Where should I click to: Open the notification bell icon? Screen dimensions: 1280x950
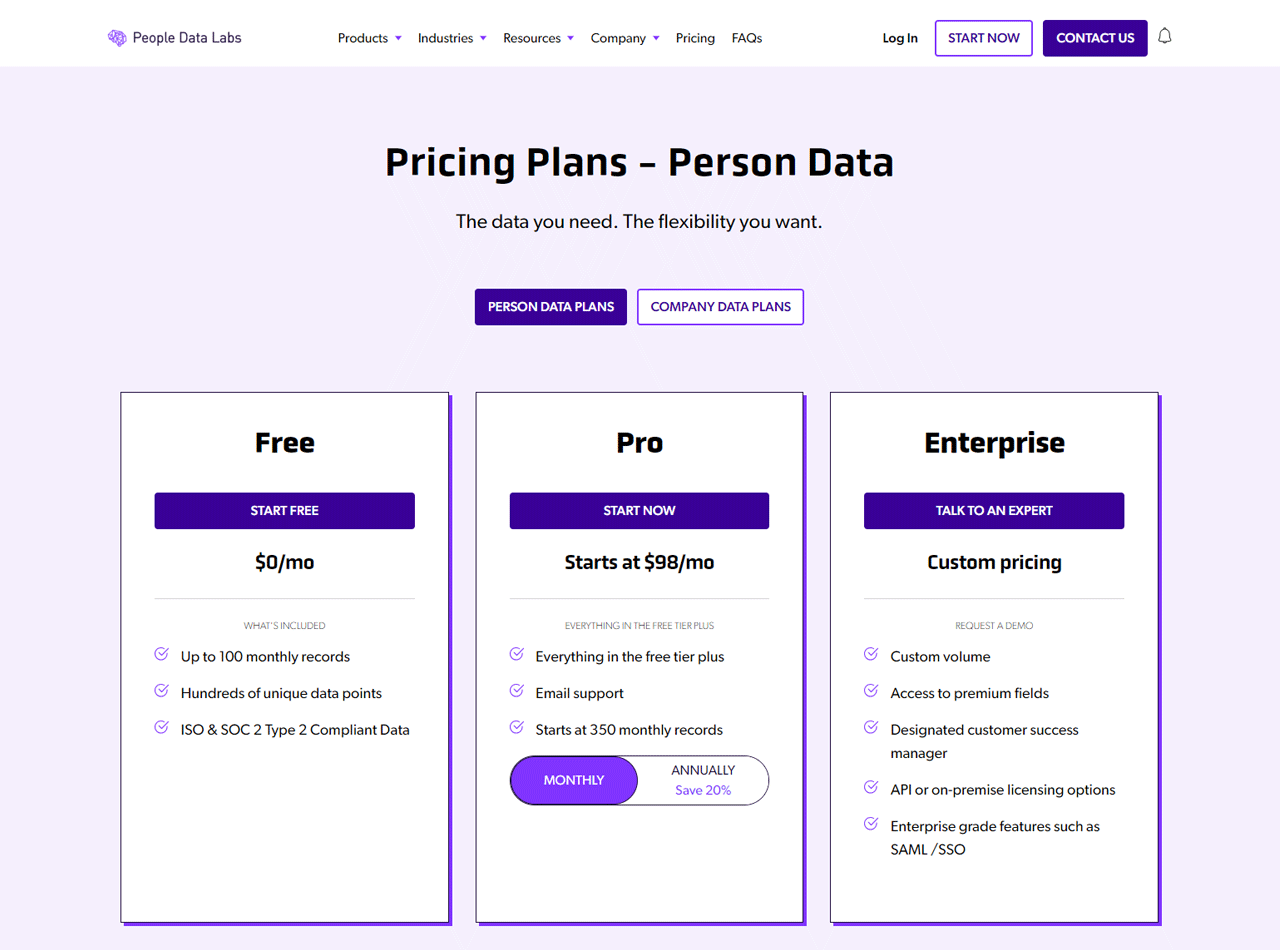click(x=1164, y=34)
